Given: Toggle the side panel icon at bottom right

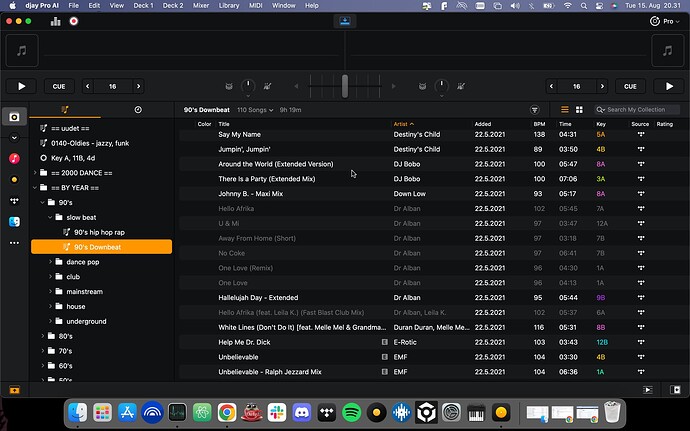Looking at the screenshot, I should [675, 390].
